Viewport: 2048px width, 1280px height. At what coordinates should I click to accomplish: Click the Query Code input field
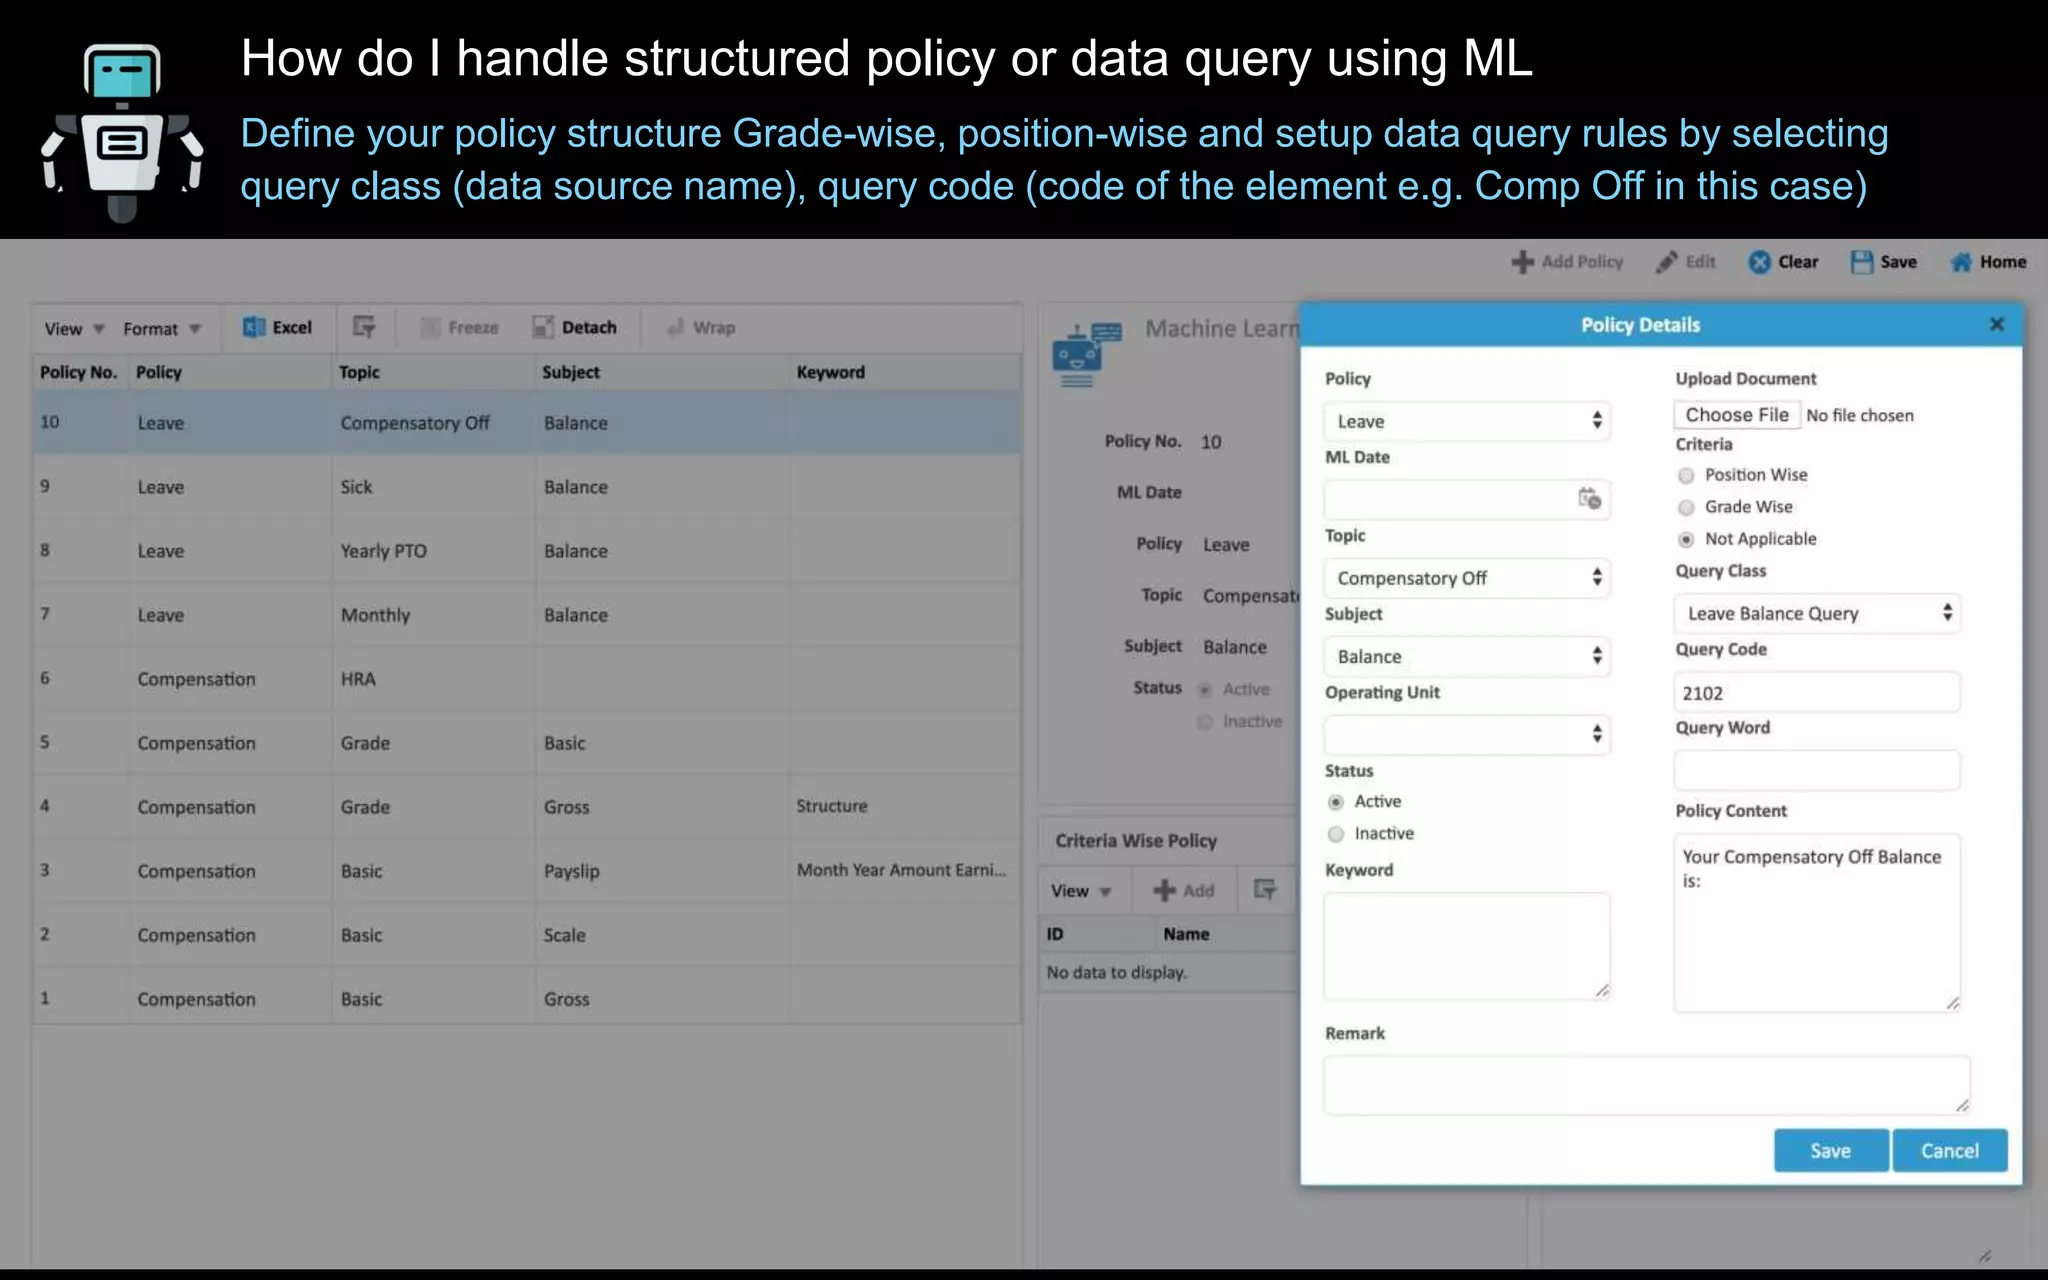pyautogui.click(x=1816, y=693)
